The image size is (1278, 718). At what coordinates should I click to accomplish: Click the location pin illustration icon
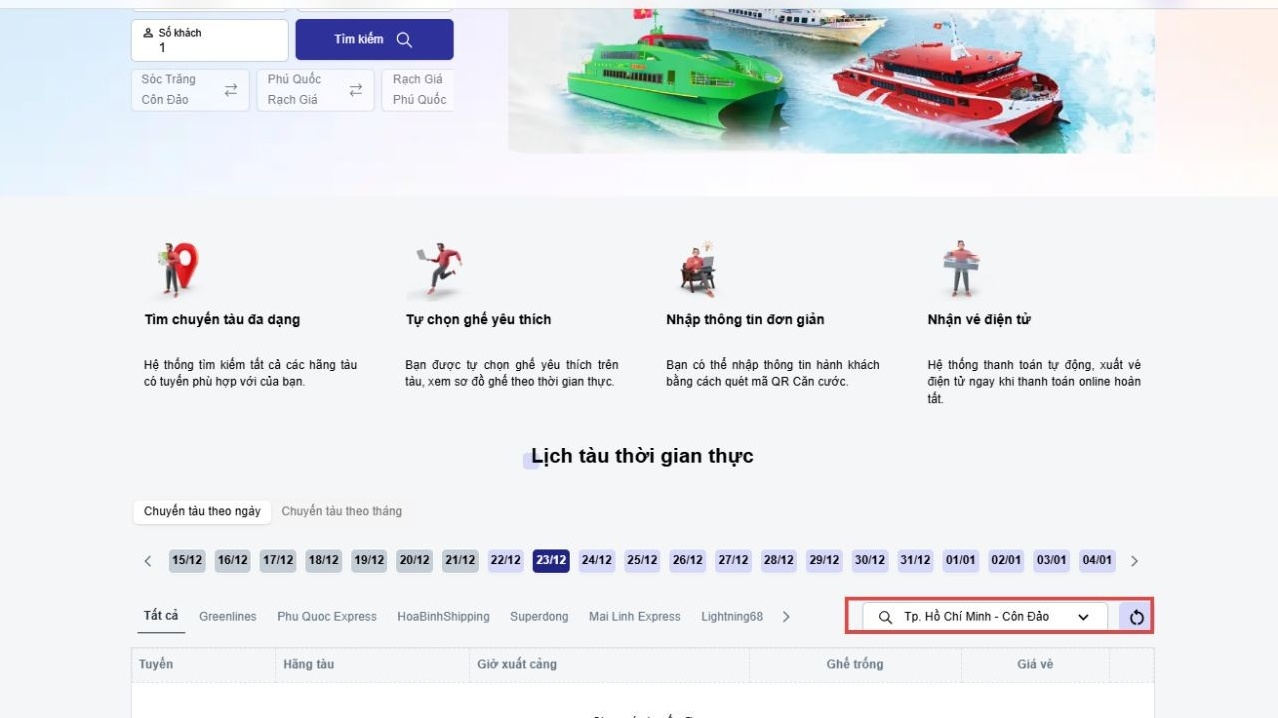click(177, 270)
